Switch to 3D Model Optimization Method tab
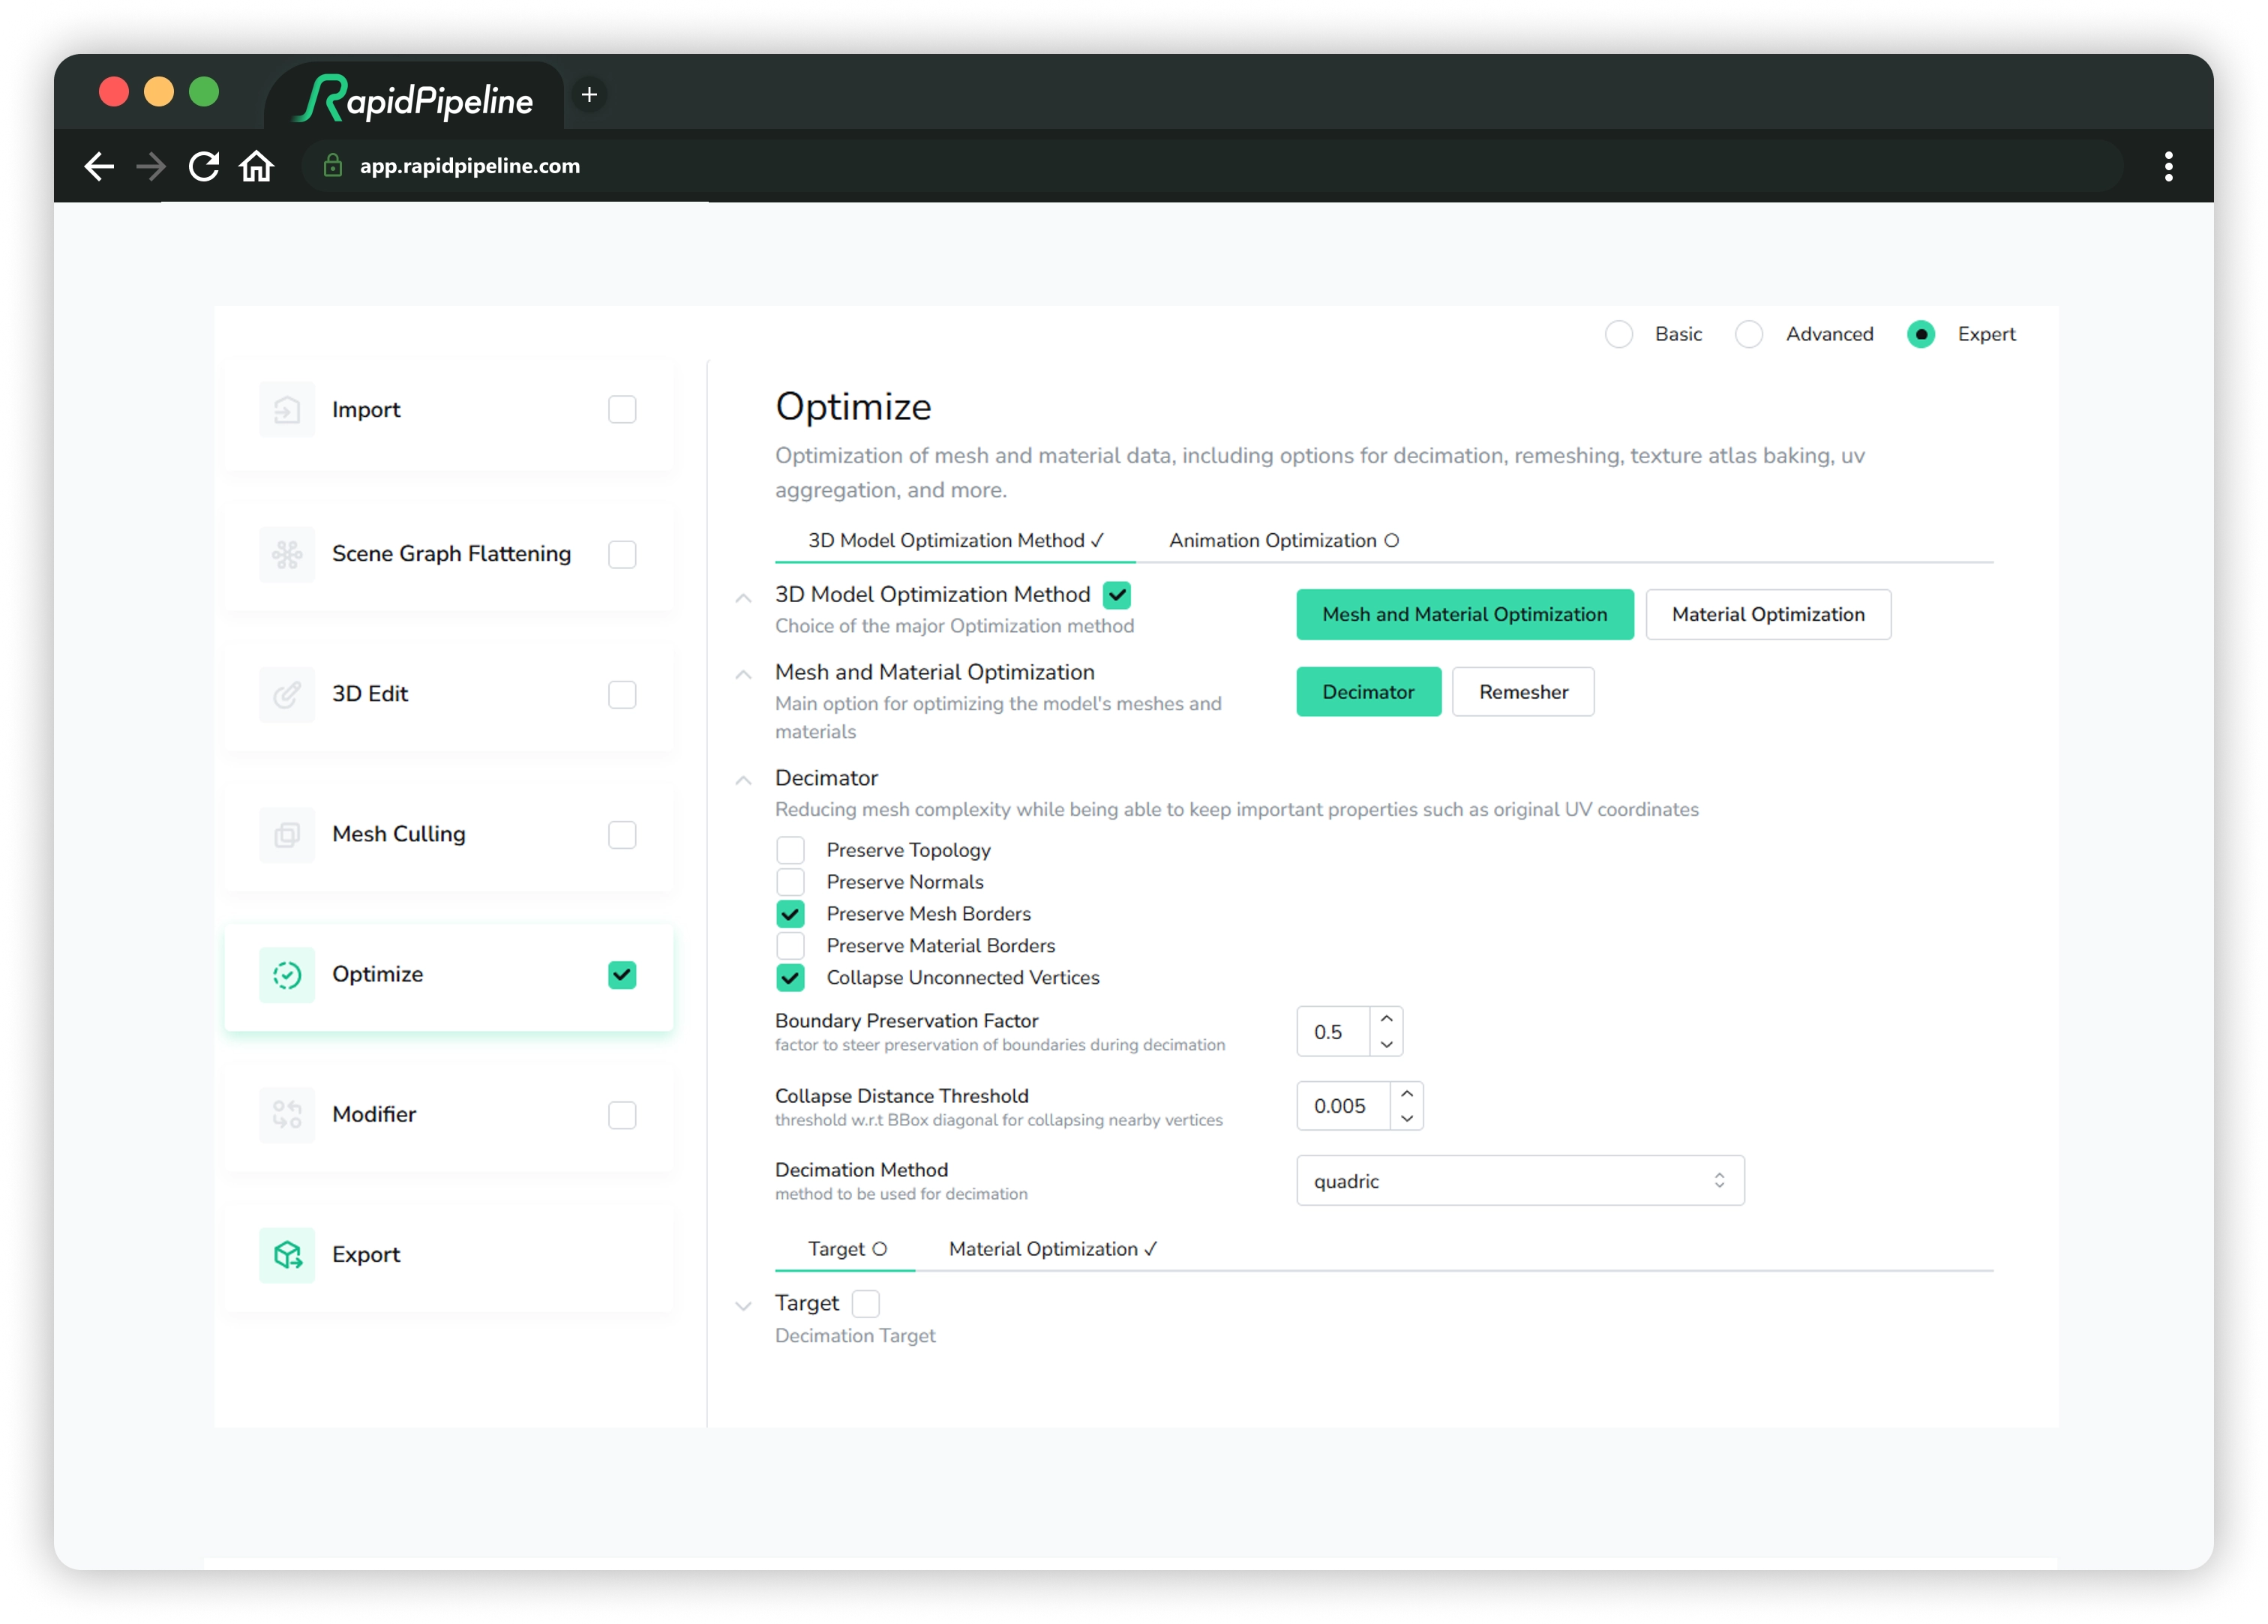Viewport: 2268px width, 1624px height. [x=955, y=541]
